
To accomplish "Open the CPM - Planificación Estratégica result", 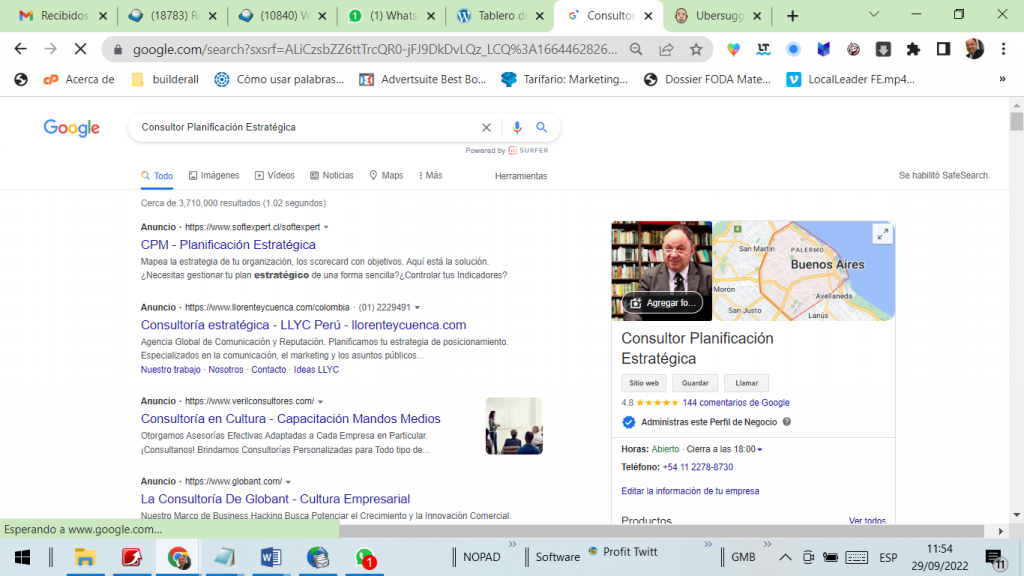I will click(x=228, y=245).
